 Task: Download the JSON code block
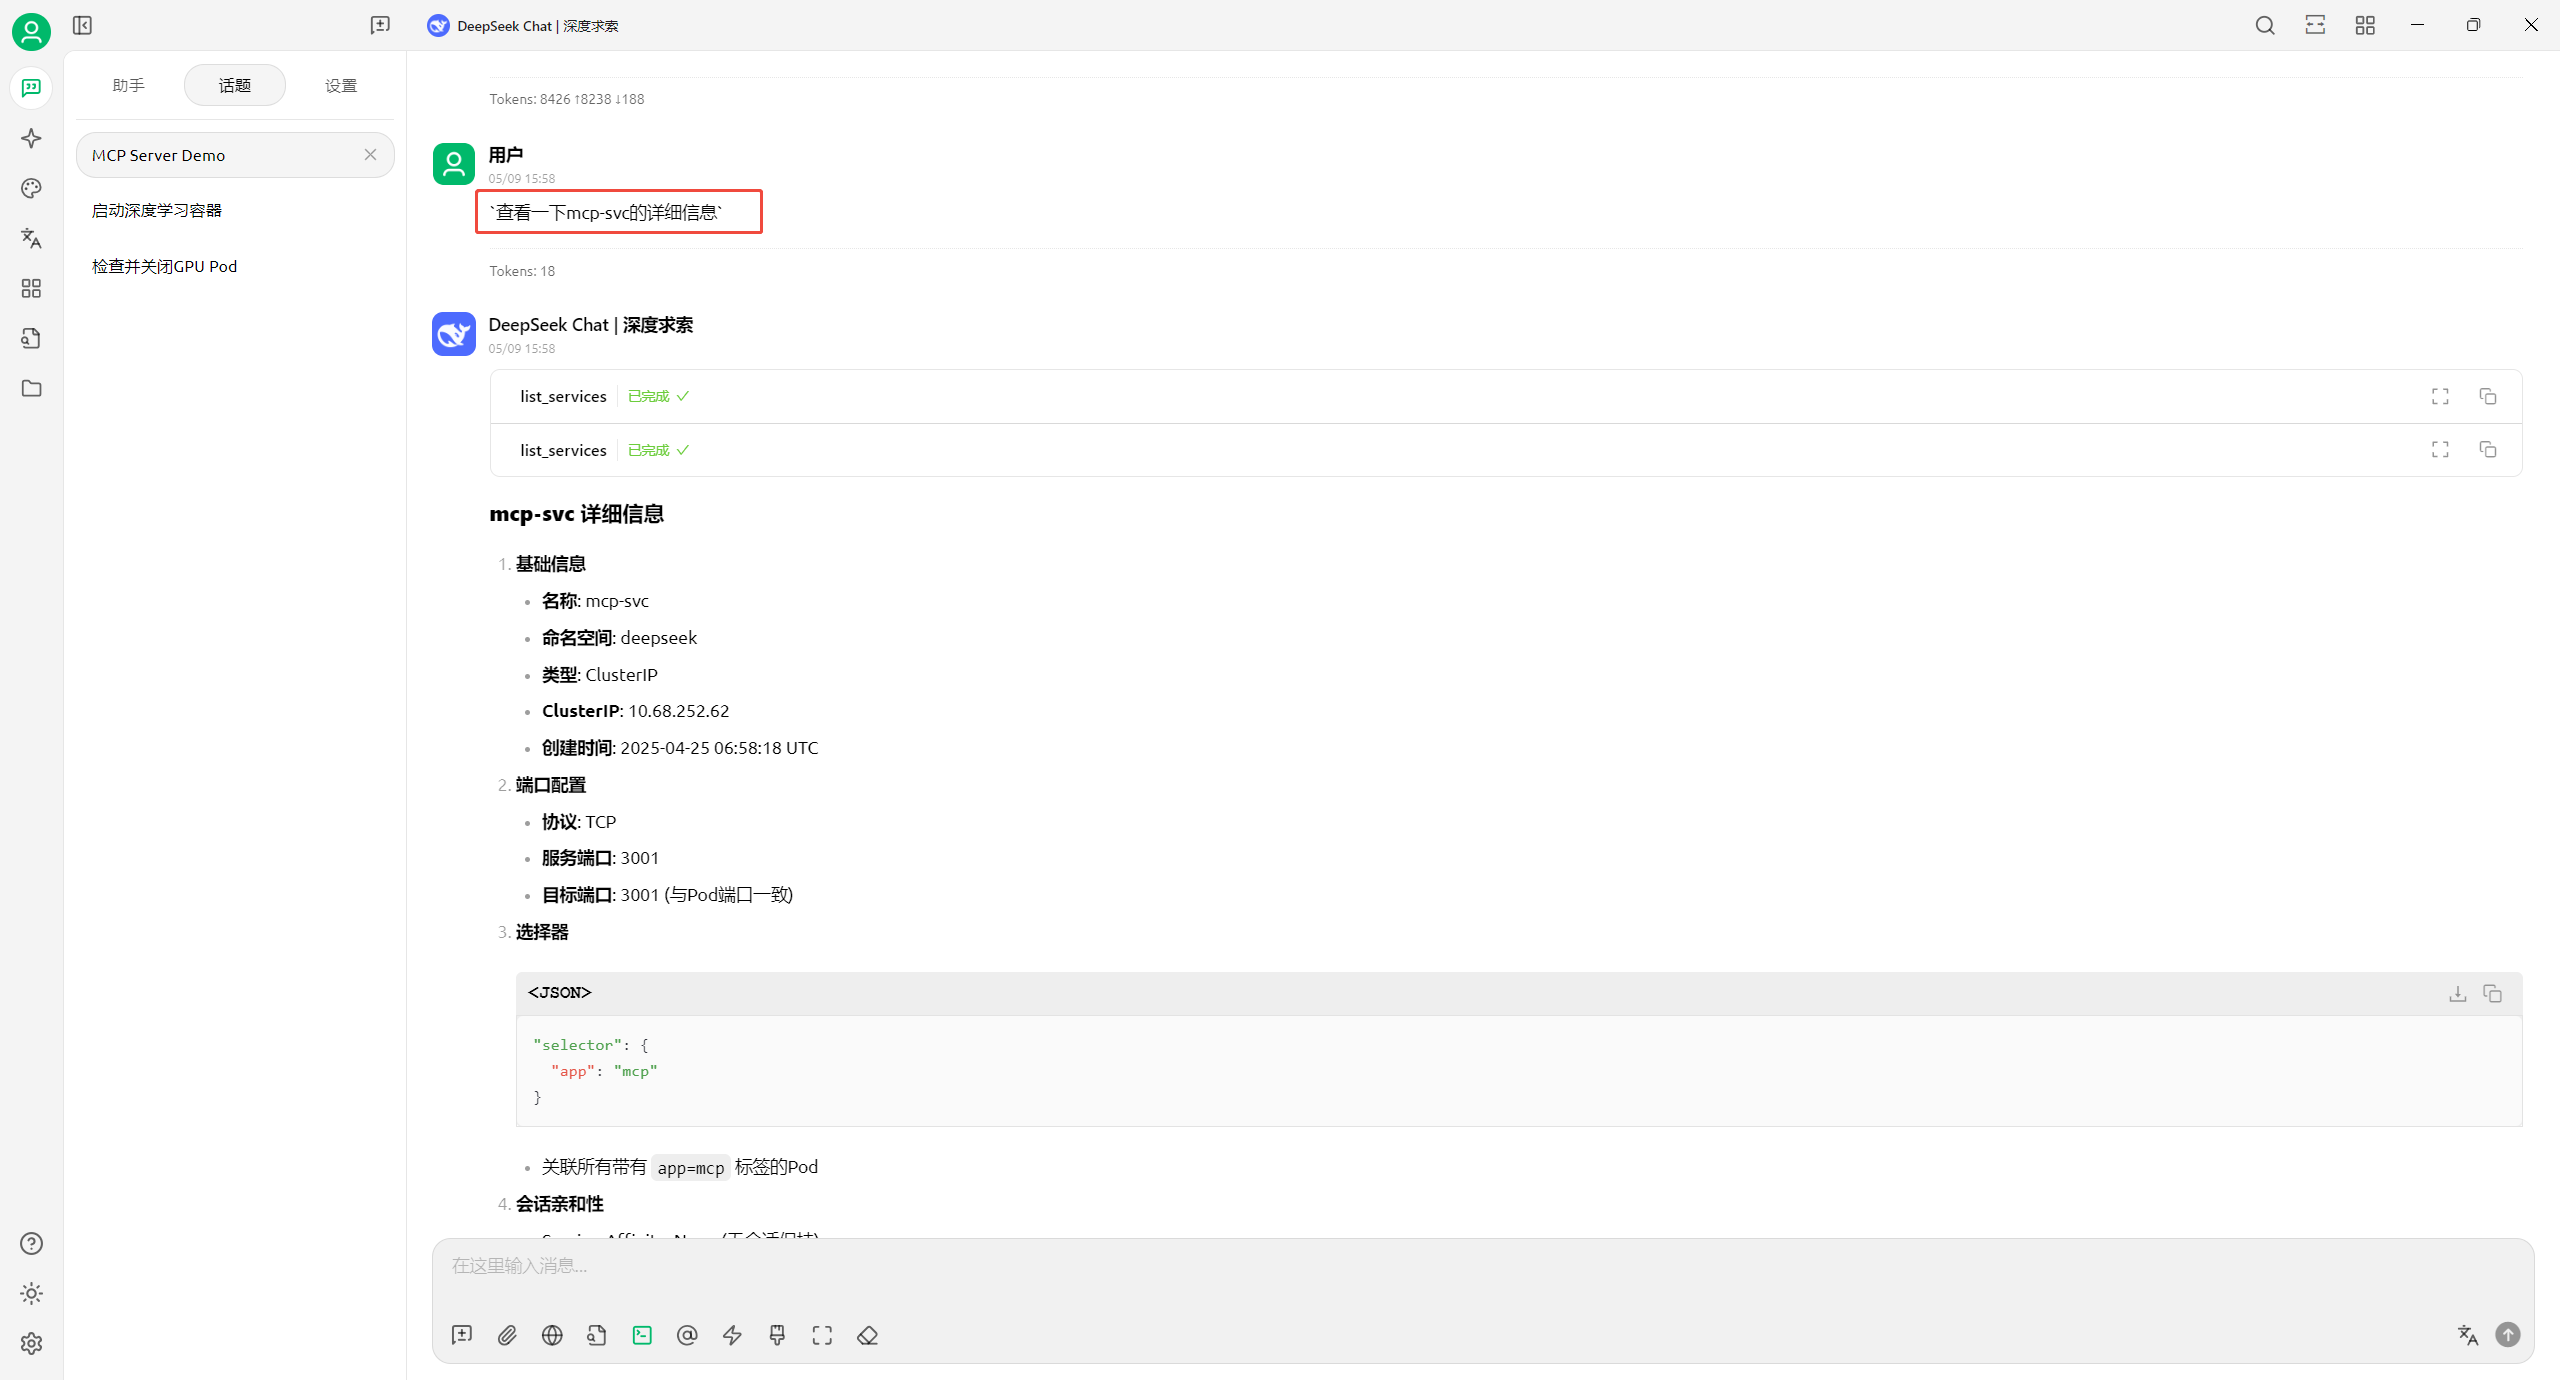click(x=2457, y=993)
